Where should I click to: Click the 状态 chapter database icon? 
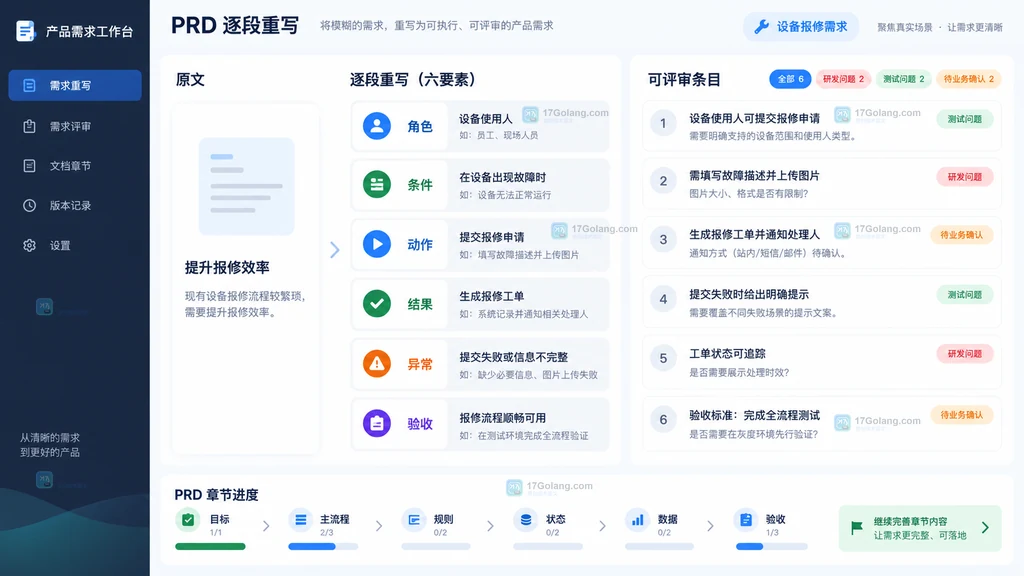click(526, 520)
